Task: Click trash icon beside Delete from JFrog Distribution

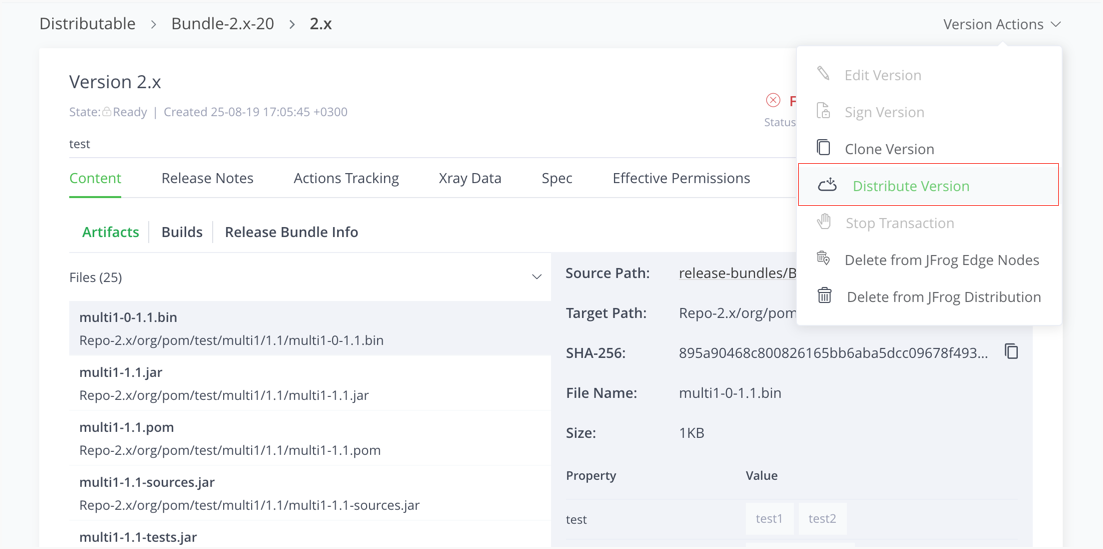Action: click(x=824, y=296)
